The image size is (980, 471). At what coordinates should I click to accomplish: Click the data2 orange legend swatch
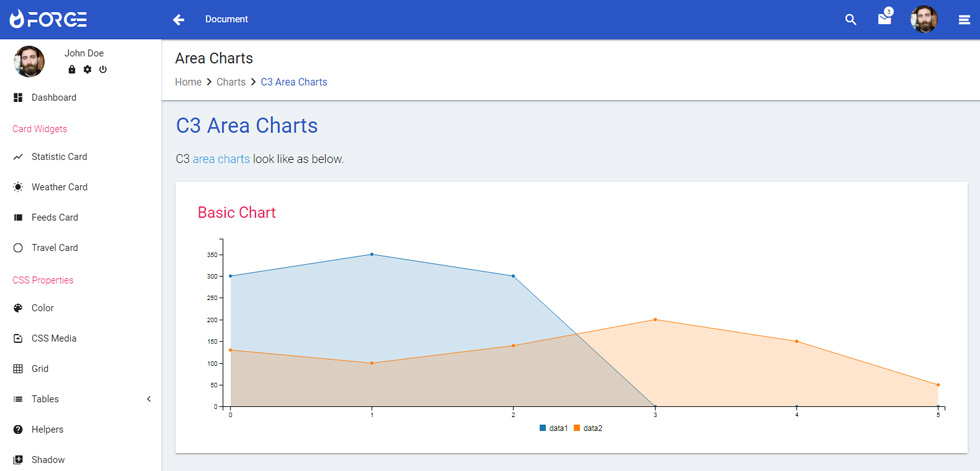click(577, 428)
